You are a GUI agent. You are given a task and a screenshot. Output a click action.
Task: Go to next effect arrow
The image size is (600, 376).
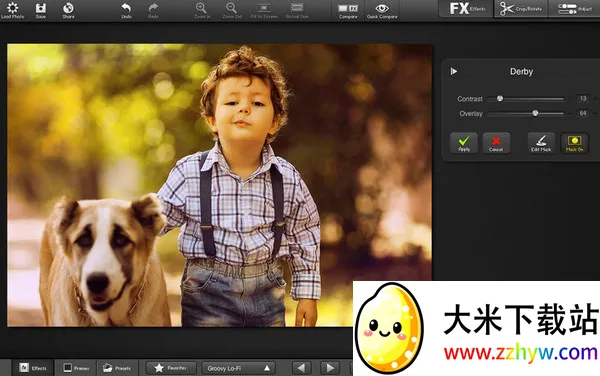330,368
